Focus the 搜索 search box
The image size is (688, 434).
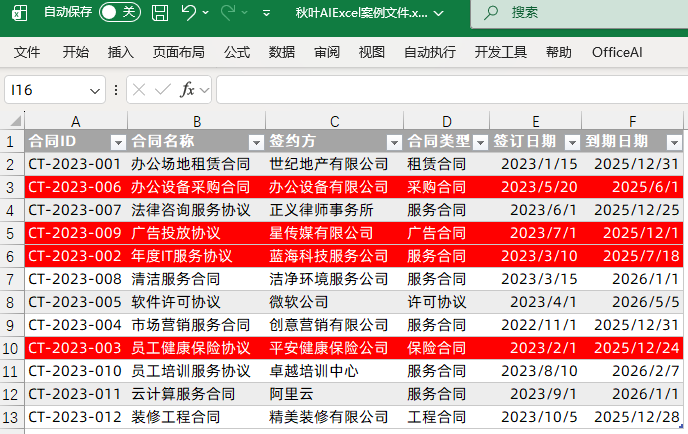pyautogui.click(x=579, y=14)
